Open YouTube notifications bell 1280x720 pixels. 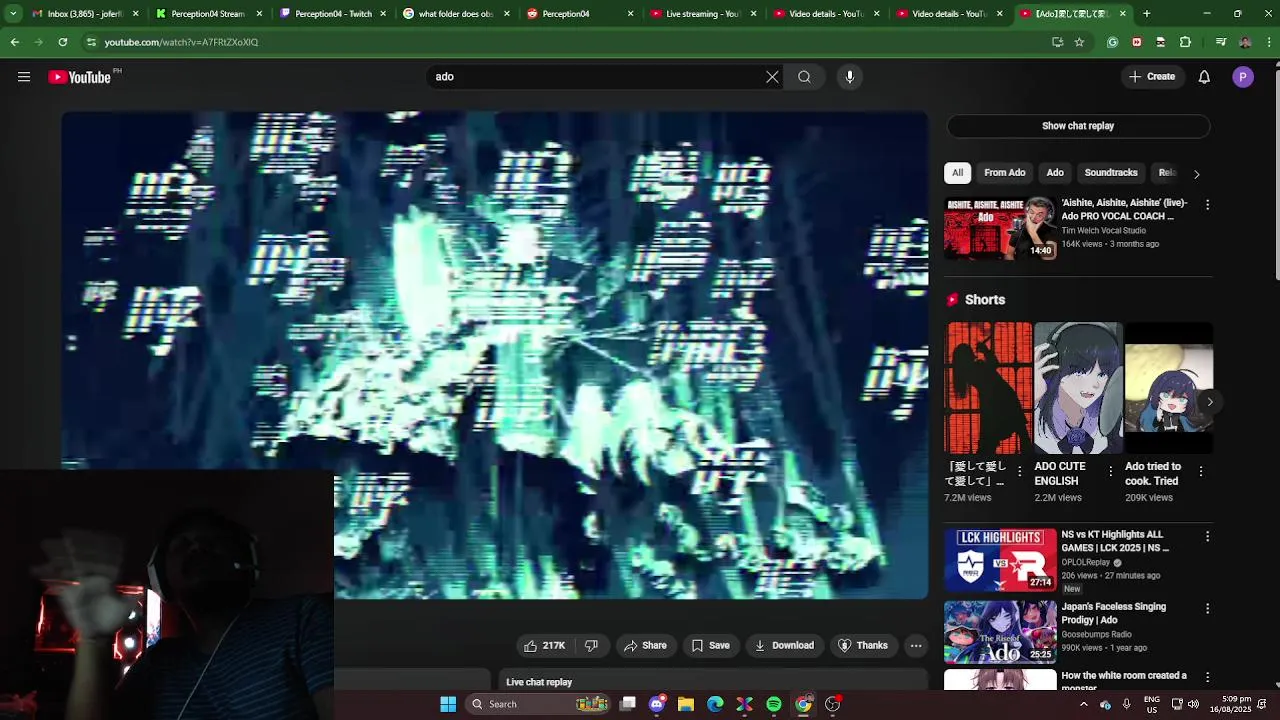tap(1204, 77)
